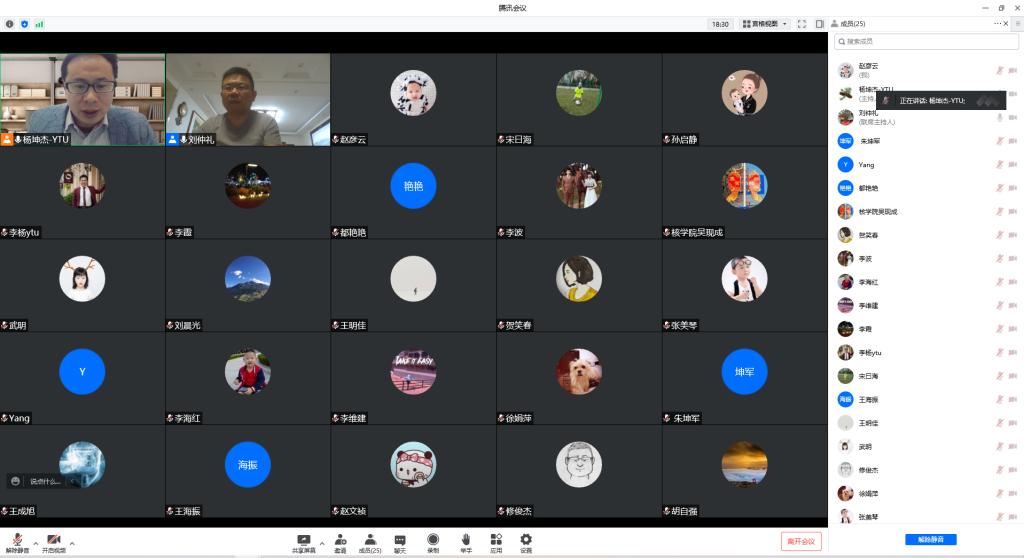Open the three-dot menu in members panel
The image size is (1024, 558).
coord(998,23)
